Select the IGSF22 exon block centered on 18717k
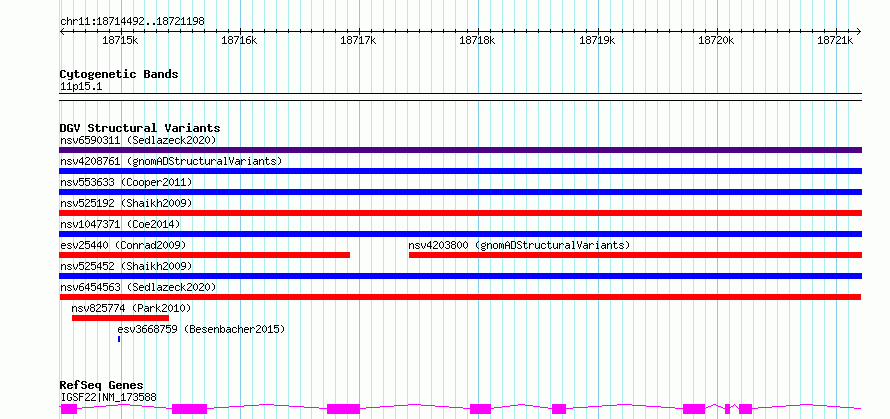 point(343,409)
